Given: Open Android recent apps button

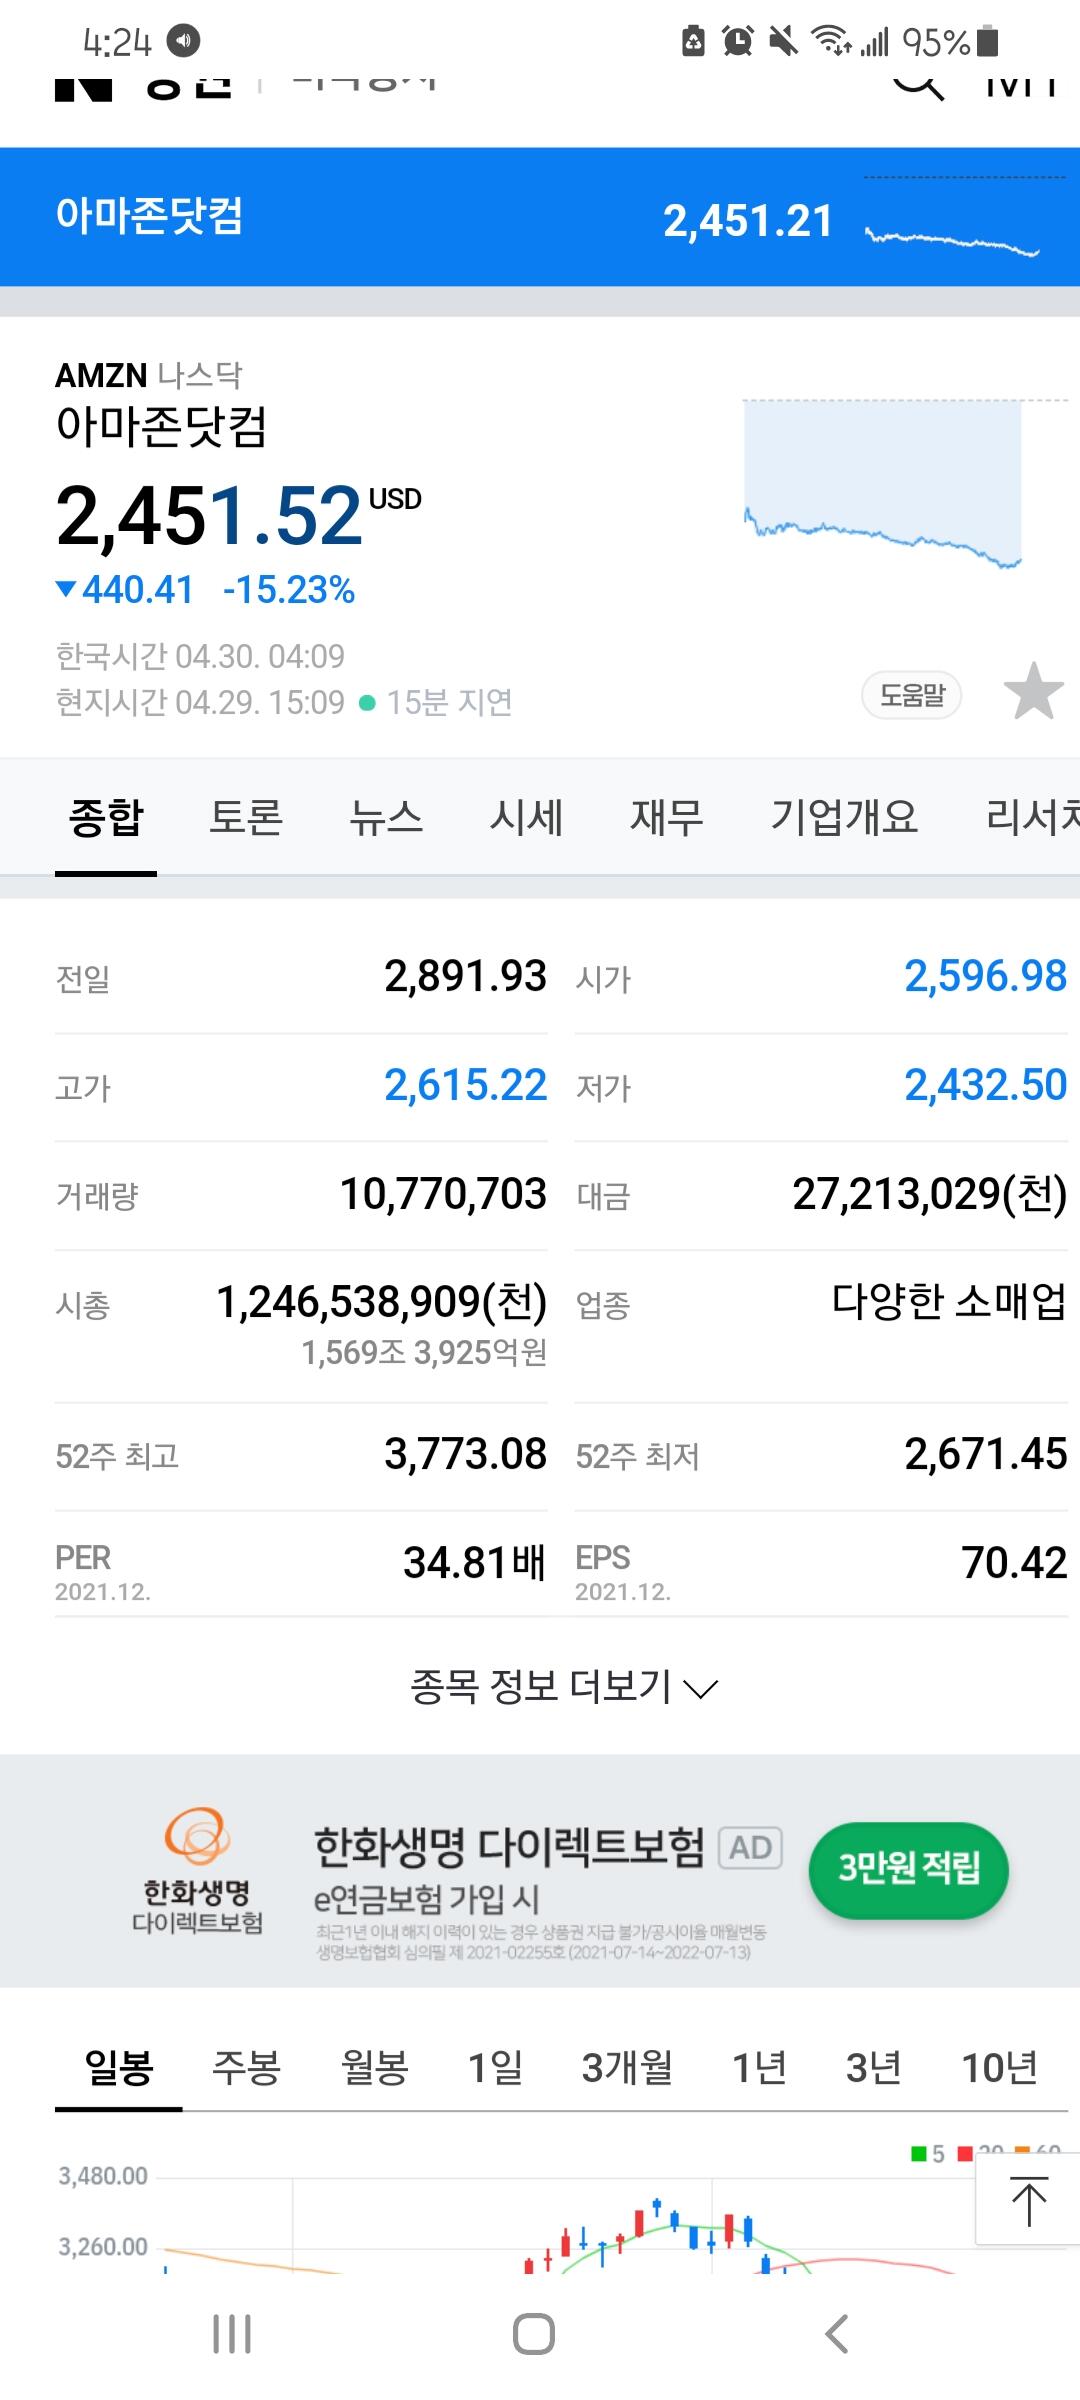Looking at the screenshot, I should point(232,2334).
